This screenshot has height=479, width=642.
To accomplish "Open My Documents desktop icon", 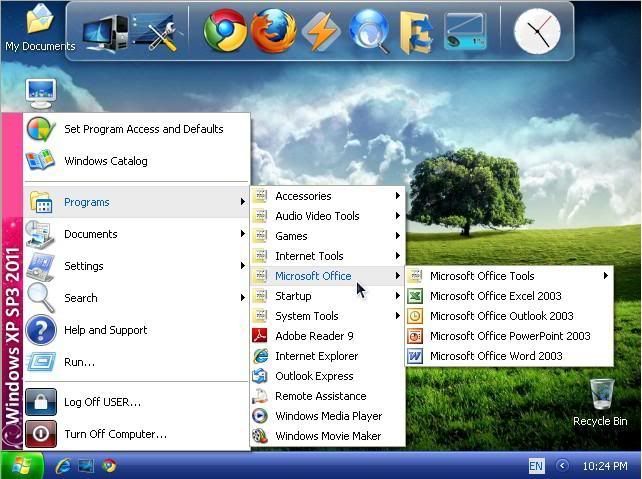I will point(40,28).
